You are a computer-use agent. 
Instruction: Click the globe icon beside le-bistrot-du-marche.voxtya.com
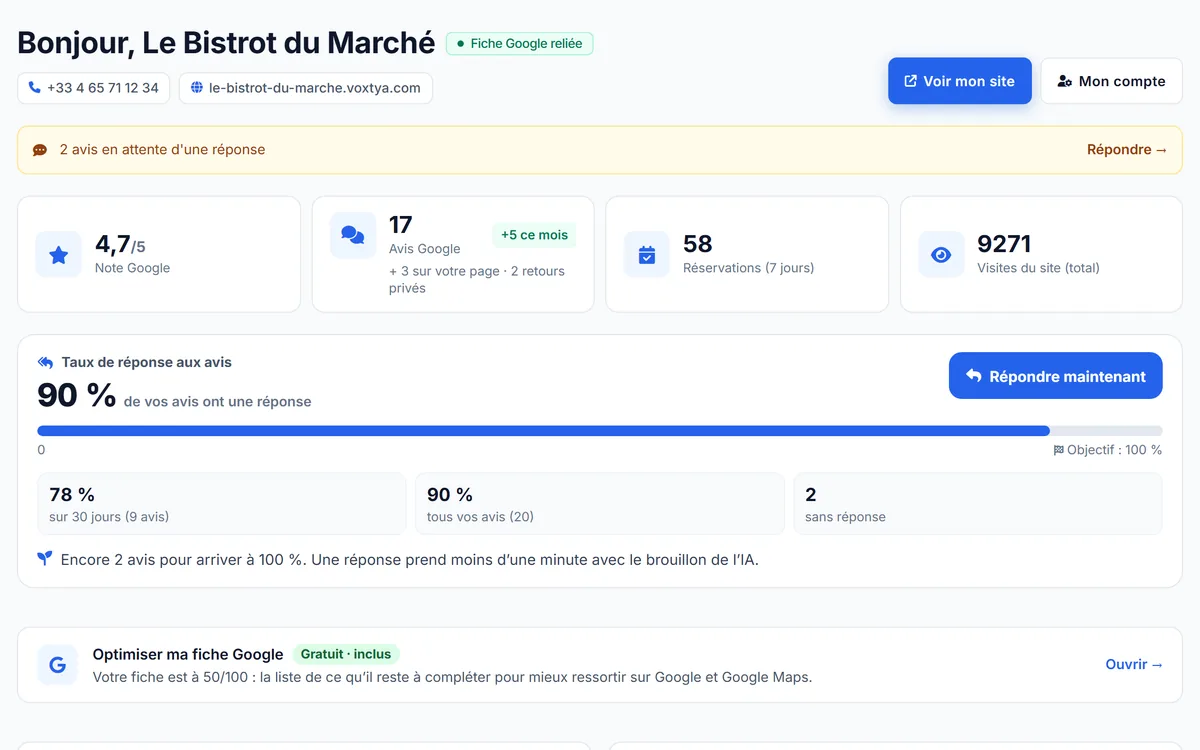(197, 88)
